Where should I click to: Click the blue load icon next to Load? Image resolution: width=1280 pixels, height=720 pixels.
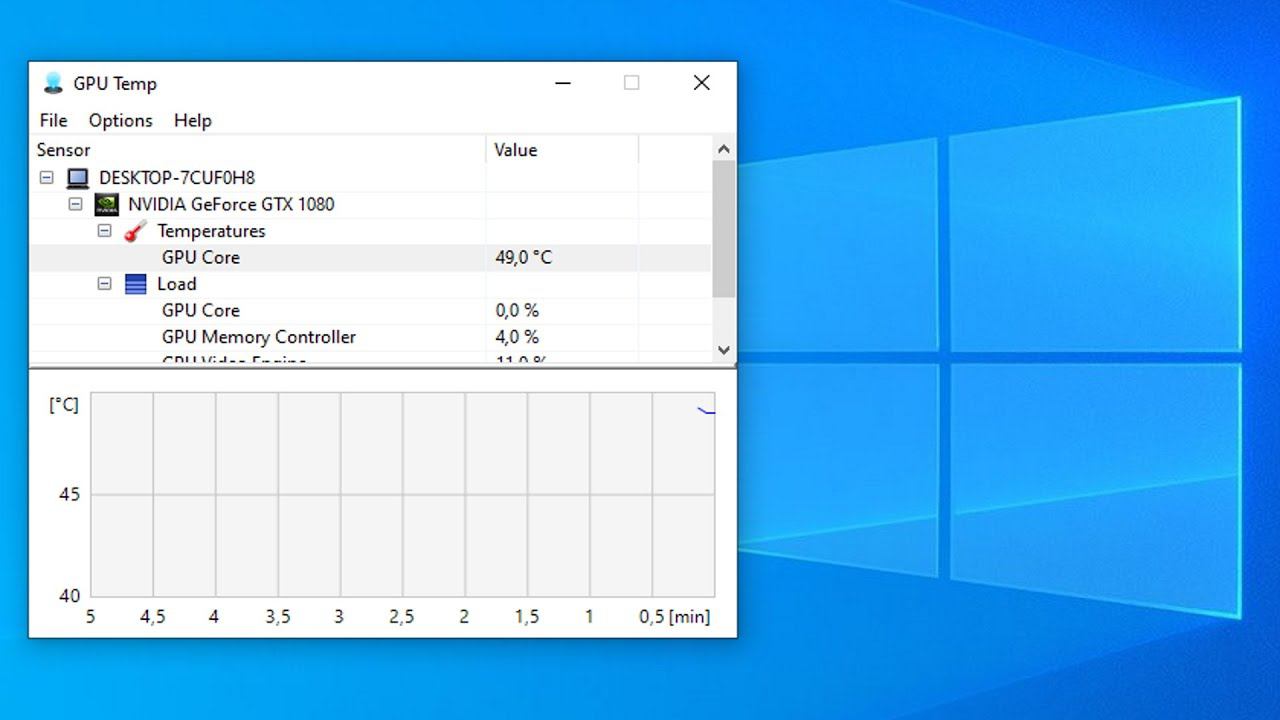click(x=135, y=284)
